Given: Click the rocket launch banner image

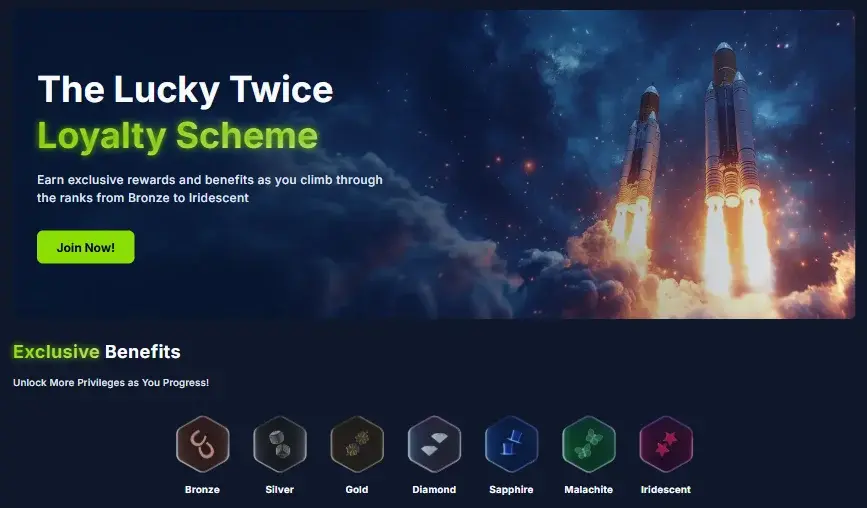Looking at the screenshot, I should click(434, 164).
